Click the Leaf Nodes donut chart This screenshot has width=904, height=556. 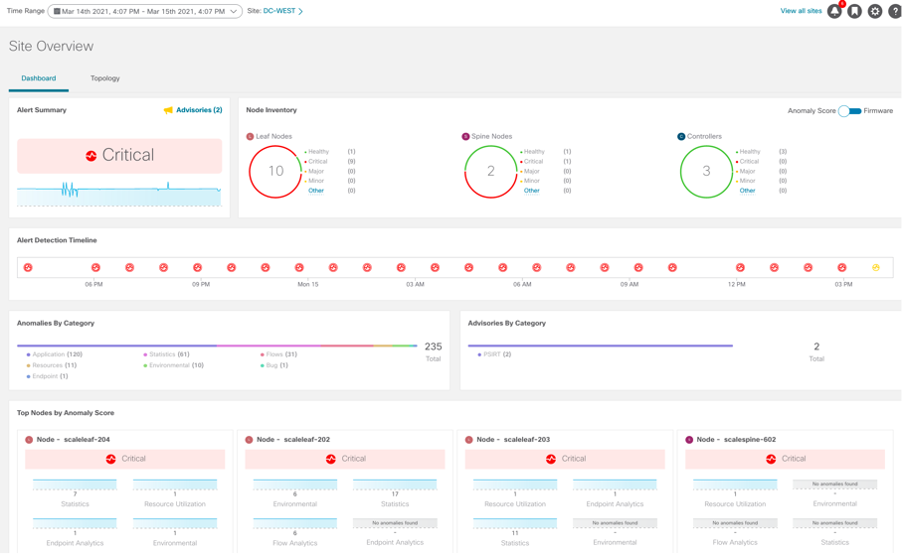275,171
